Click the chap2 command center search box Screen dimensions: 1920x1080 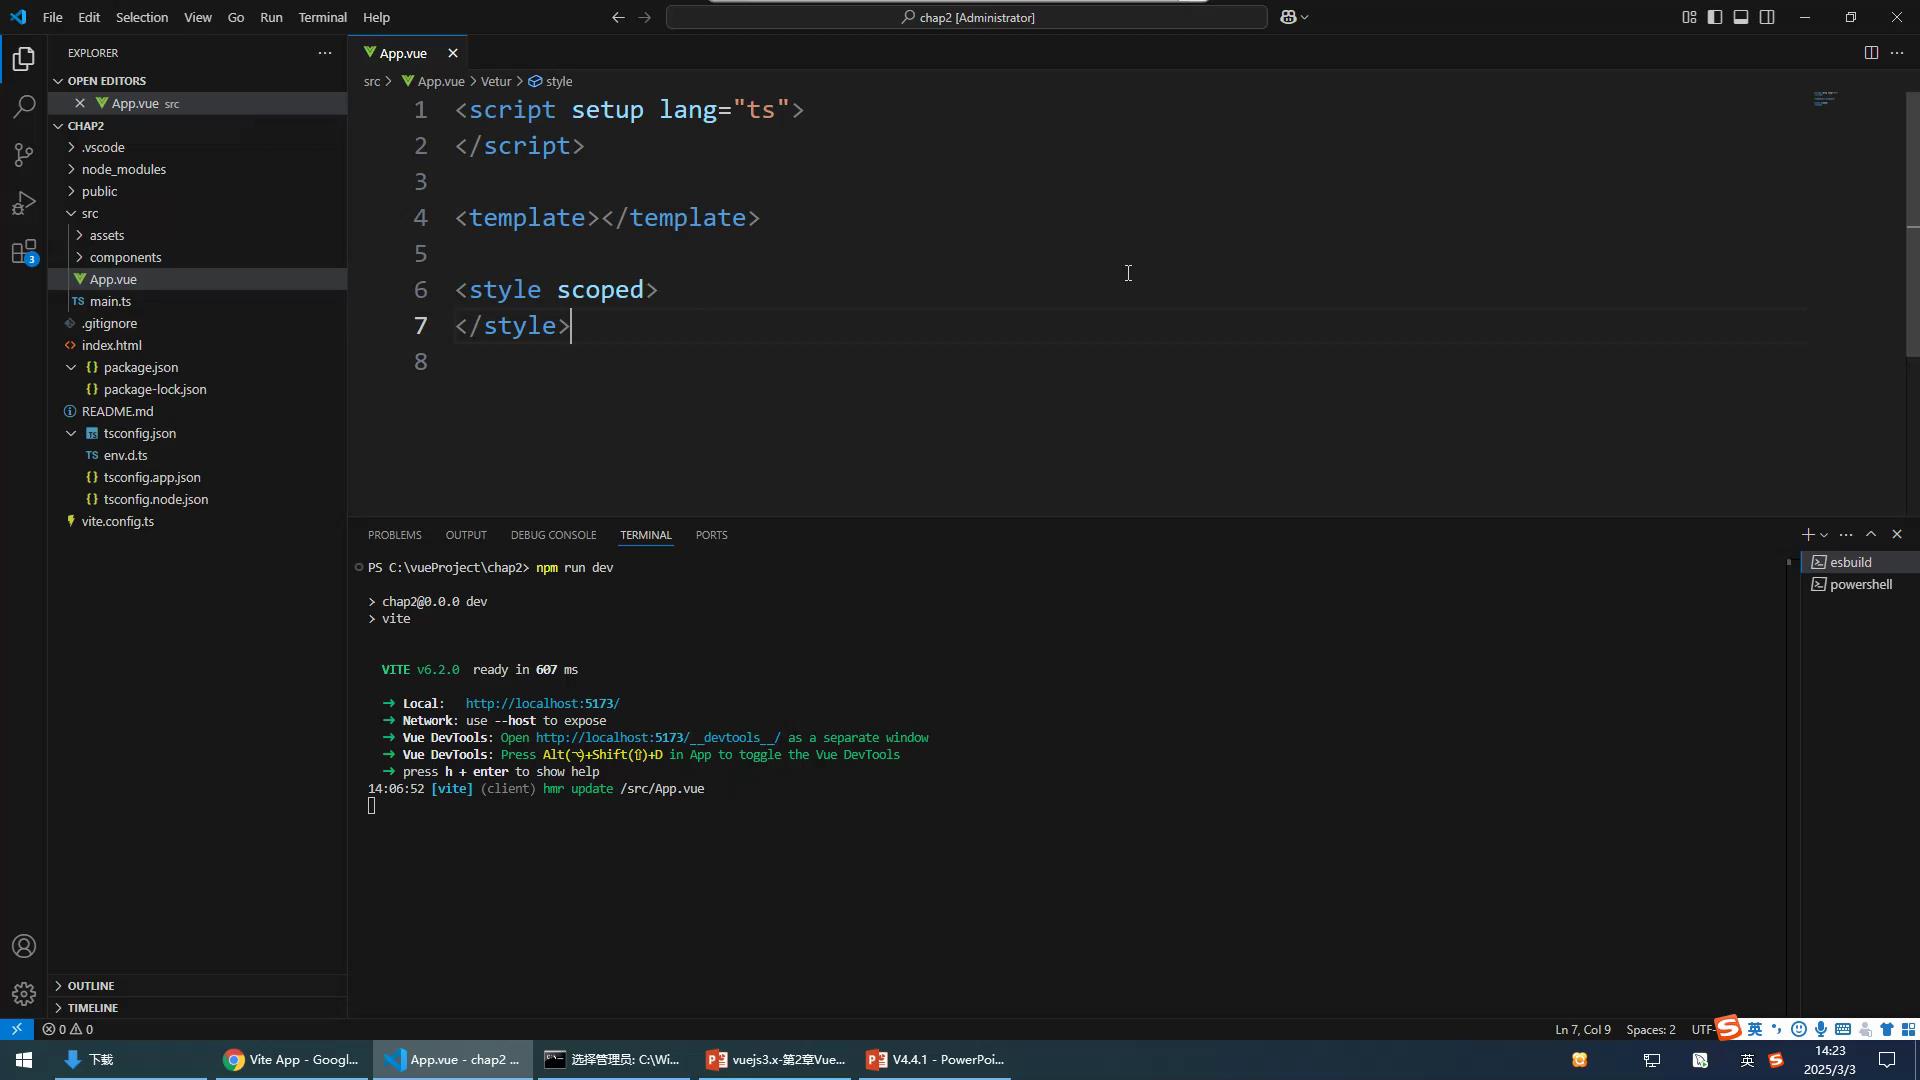(x=967, y=17)
